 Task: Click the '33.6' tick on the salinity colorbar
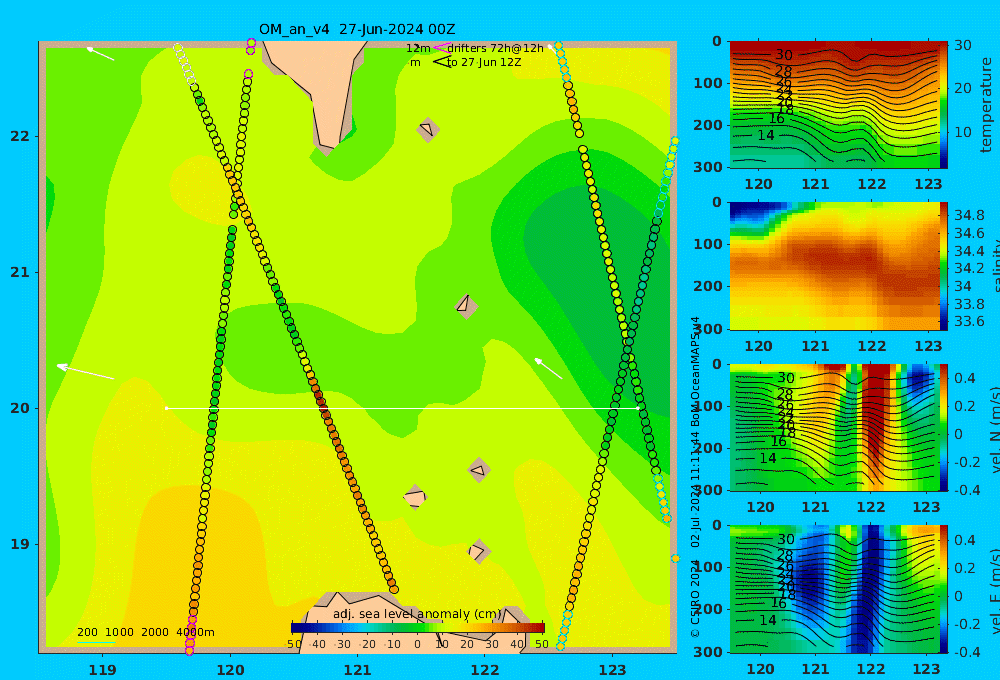tap(969, 321)
